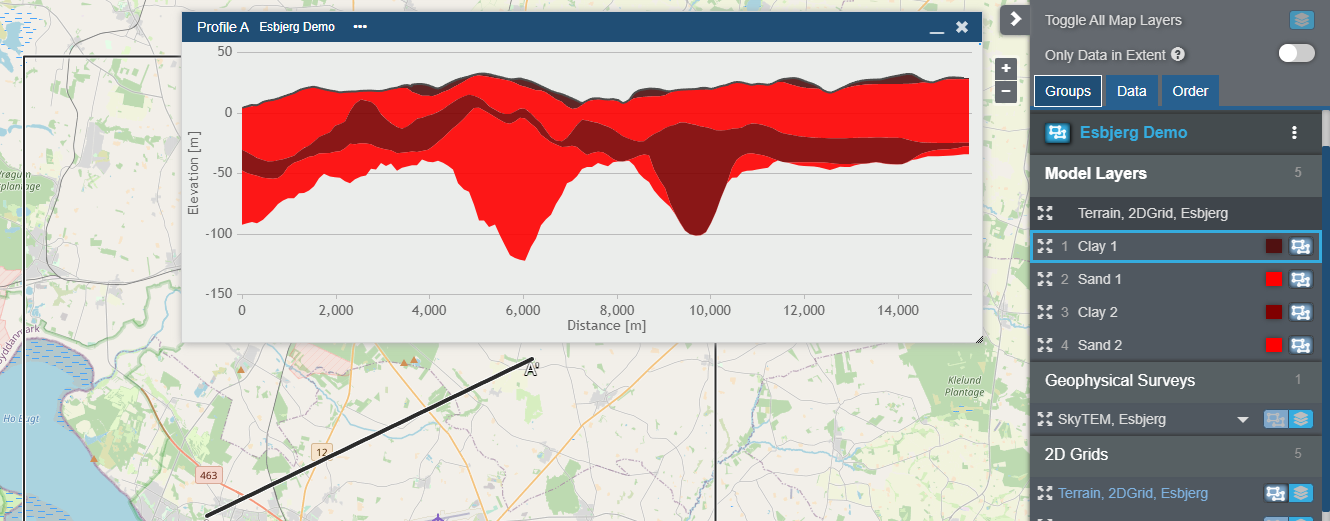
Task: Toggle all map layers icon
Action: 1301,20
